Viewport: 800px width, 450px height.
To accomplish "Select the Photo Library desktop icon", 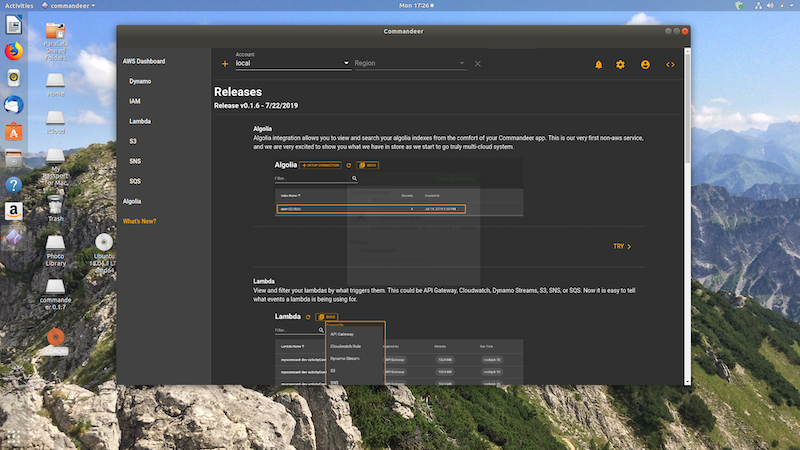I will (x=56, y=251).
